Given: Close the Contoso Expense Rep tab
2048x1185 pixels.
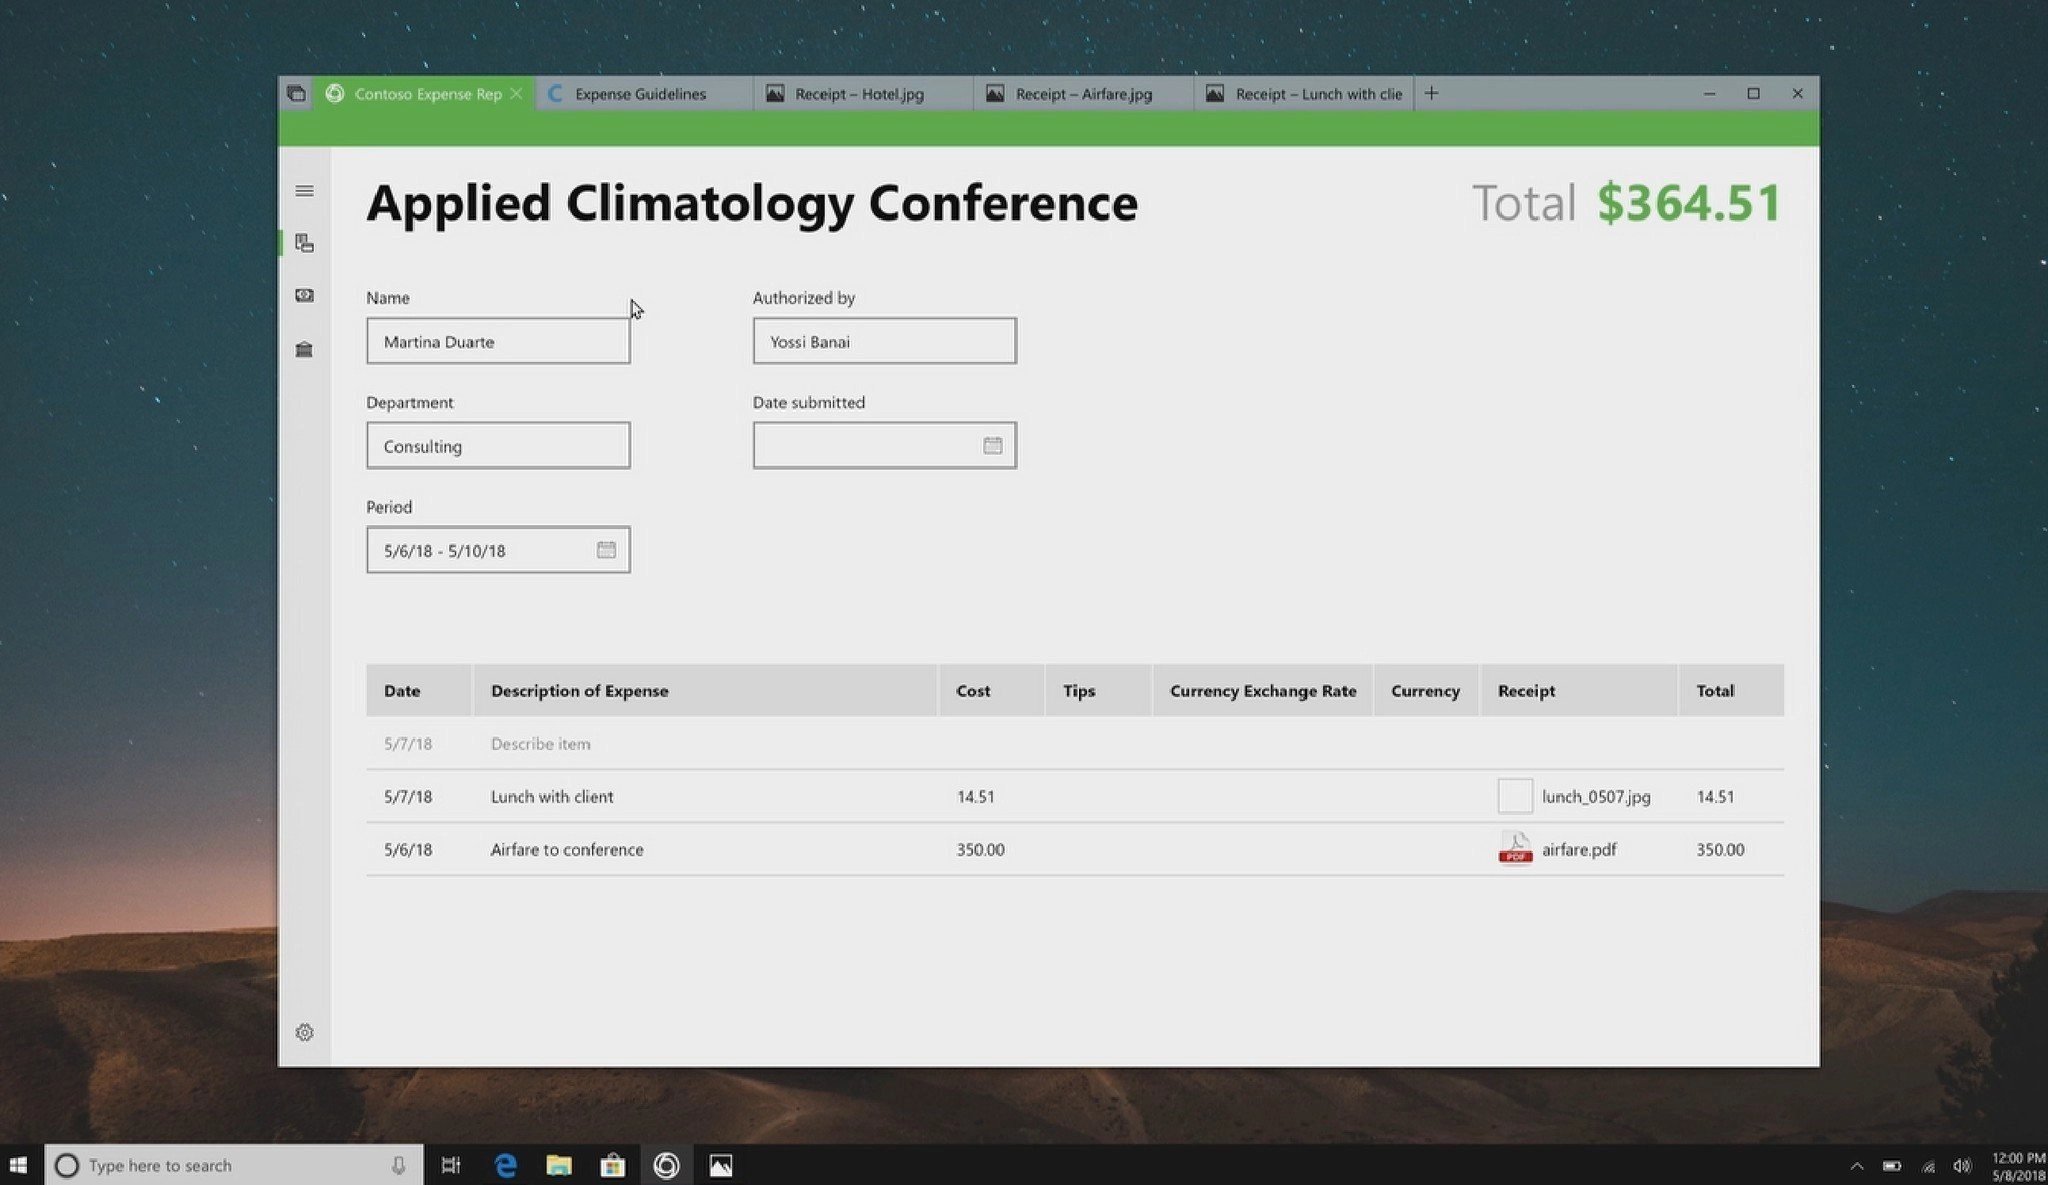Looking at the screenshot, I should tap(516, 94).
